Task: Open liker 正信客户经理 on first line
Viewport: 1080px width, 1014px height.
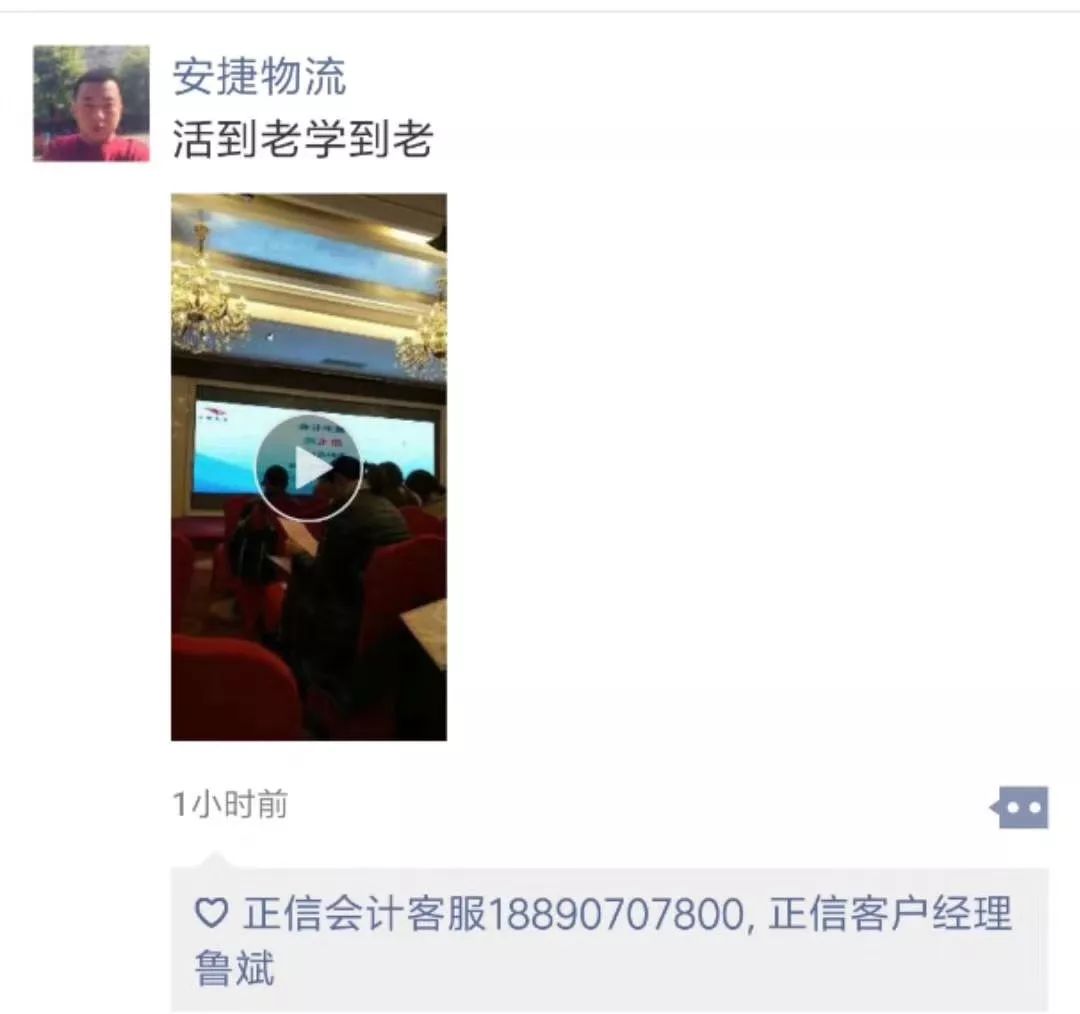Action: [890, 913]
